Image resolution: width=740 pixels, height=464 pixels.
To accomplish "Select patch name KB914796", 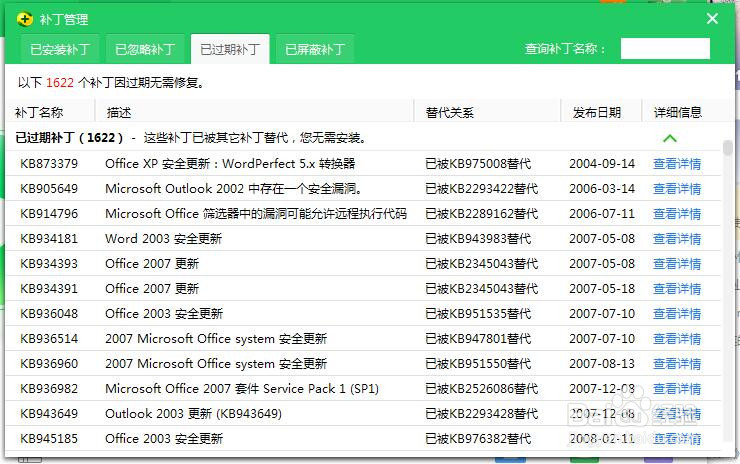I will click(49, 214).
